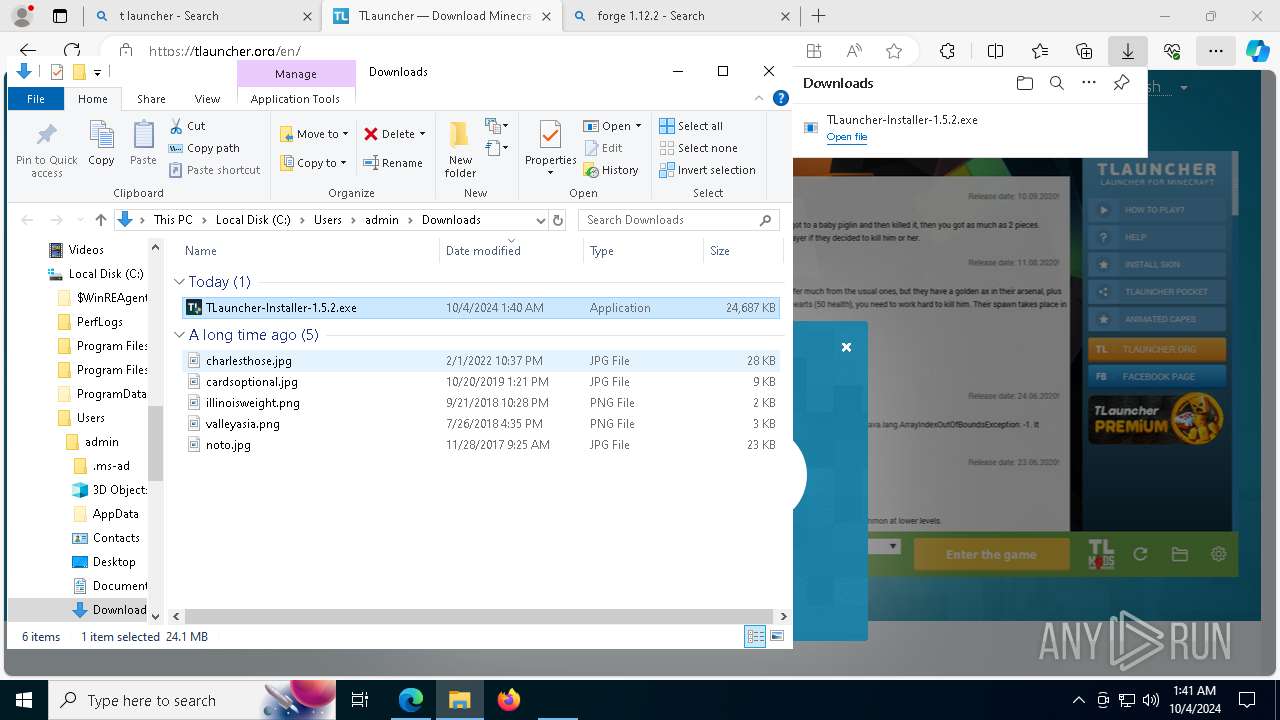Open Firefox from taskbar
This screenshot has width=1280, height=720.
click(x=509, y=700)
